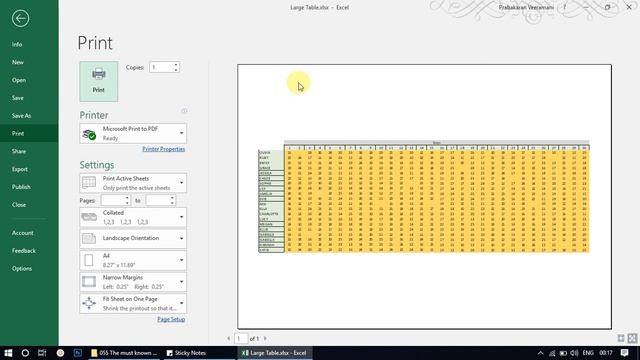This screenshot has height=360, width=640.
Task: Open the Share page
Action: pos(19,151)
